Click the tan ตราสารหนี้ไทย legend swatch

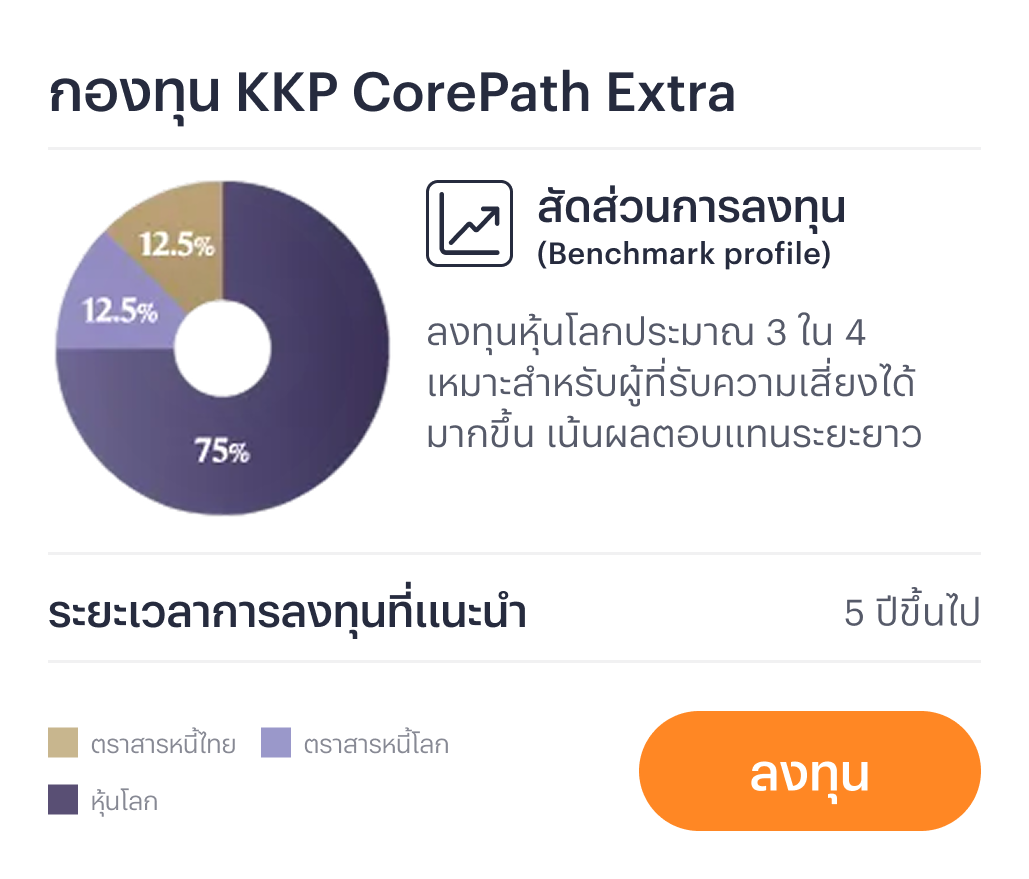coord(63,743)
